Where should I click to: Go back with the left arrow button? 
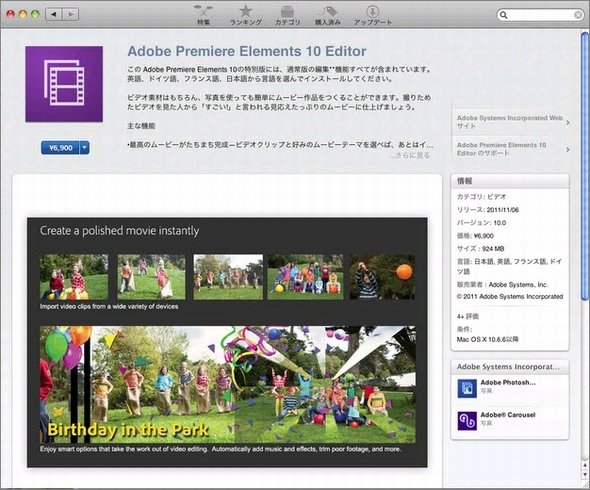coord(53,14)
